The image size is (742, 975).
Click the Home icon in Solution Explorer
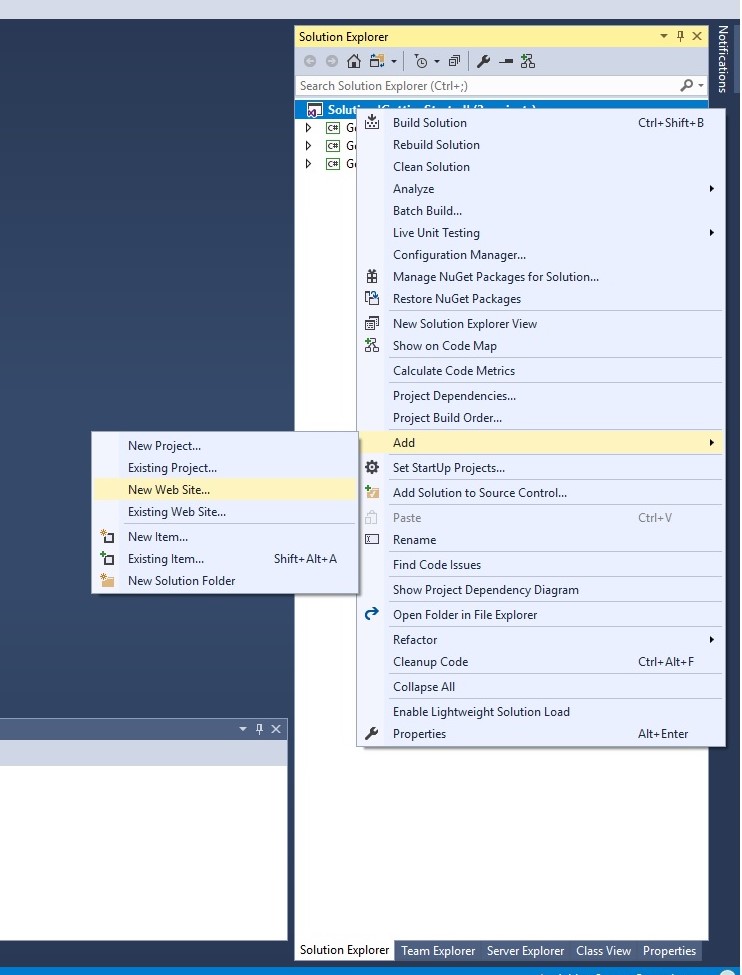tap(353, 61)
